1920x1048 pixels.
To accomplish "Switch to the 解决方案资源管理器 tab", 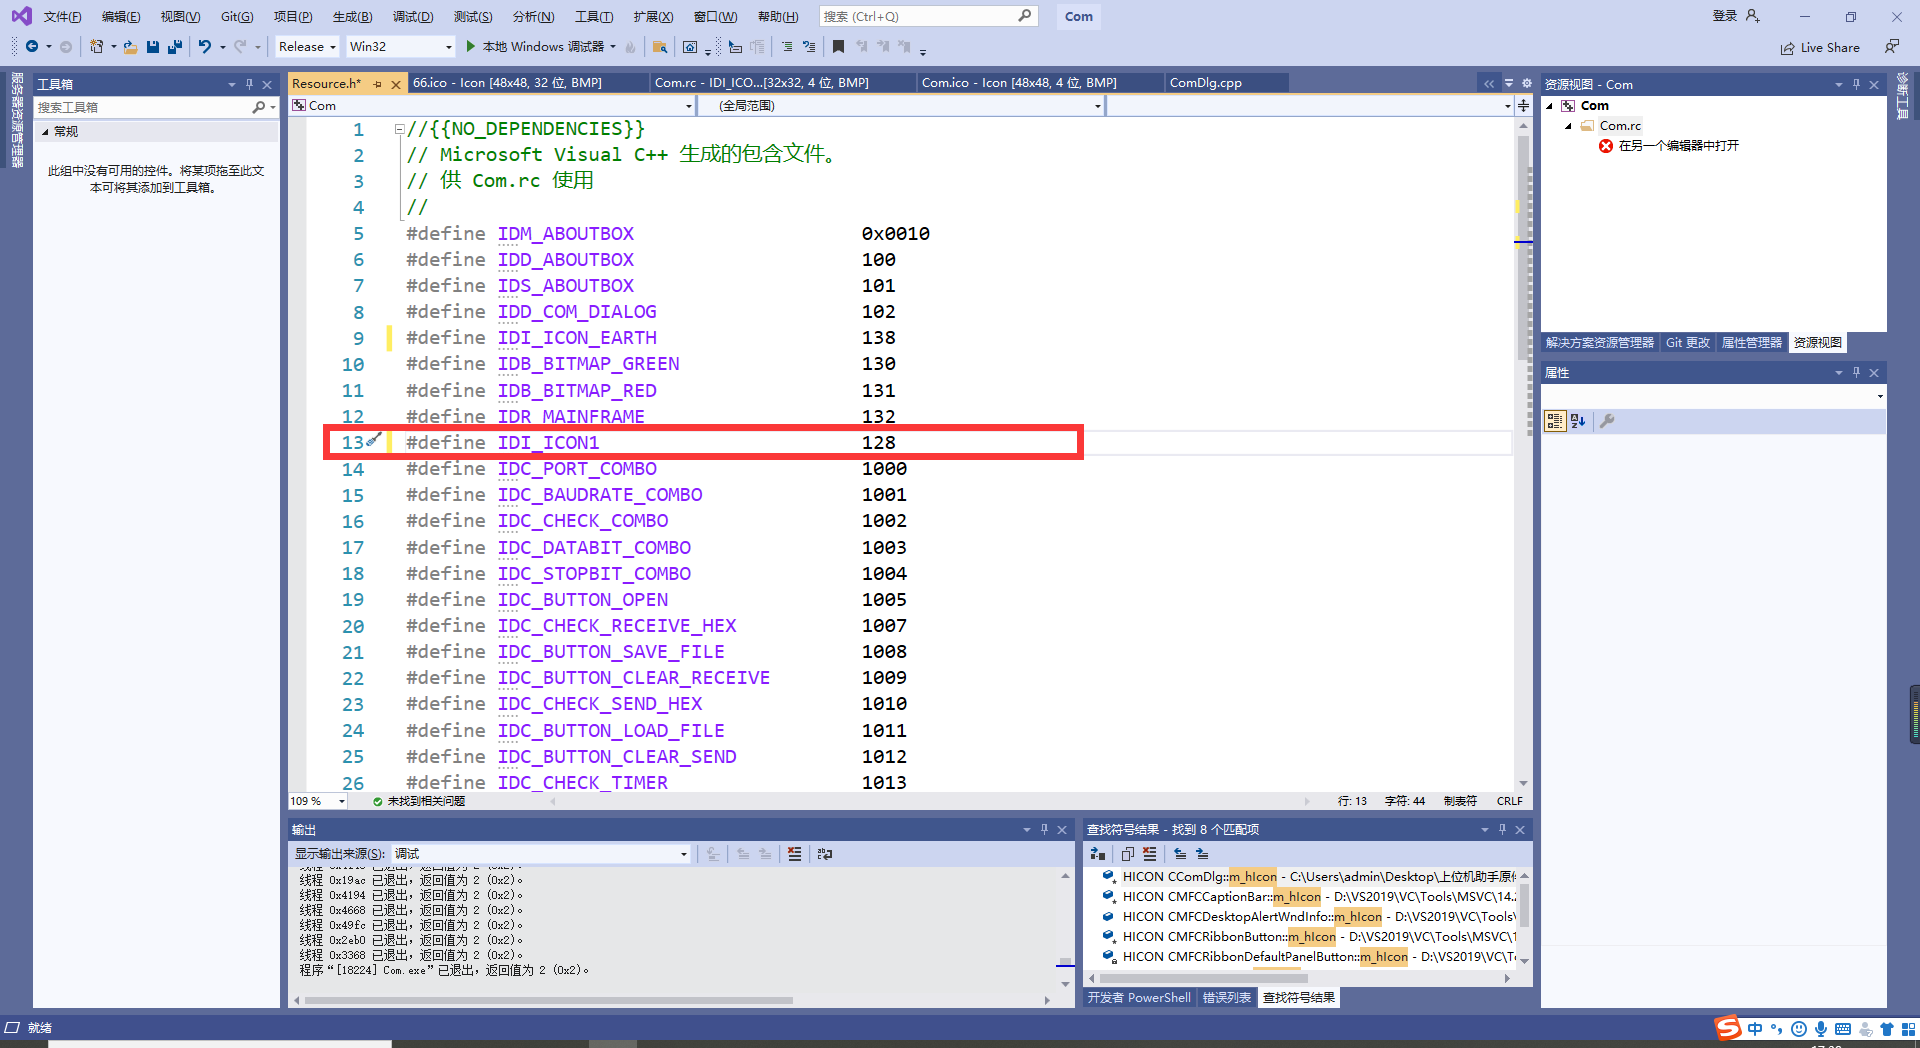I will (x=1599, y=343).
